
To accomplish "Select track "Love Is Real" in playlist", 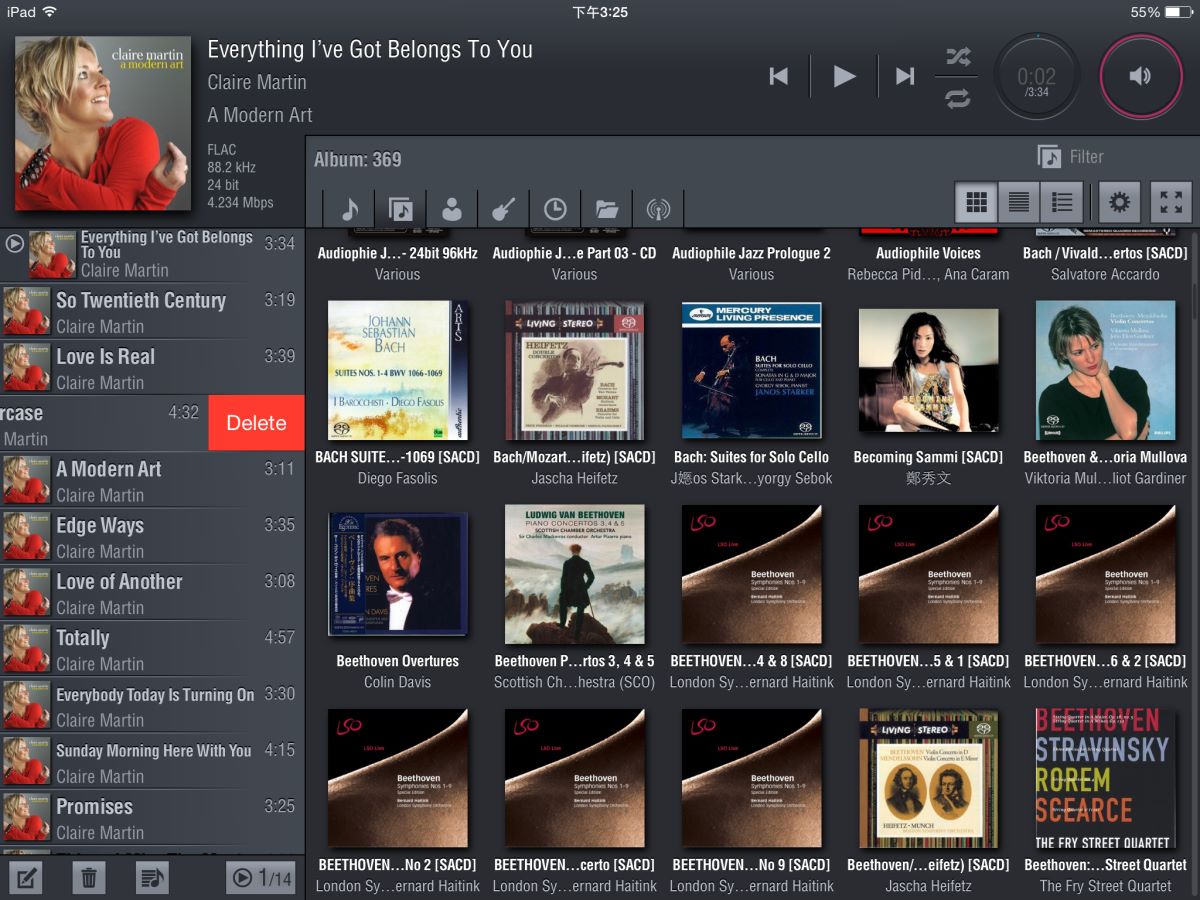I will (152, 367).
